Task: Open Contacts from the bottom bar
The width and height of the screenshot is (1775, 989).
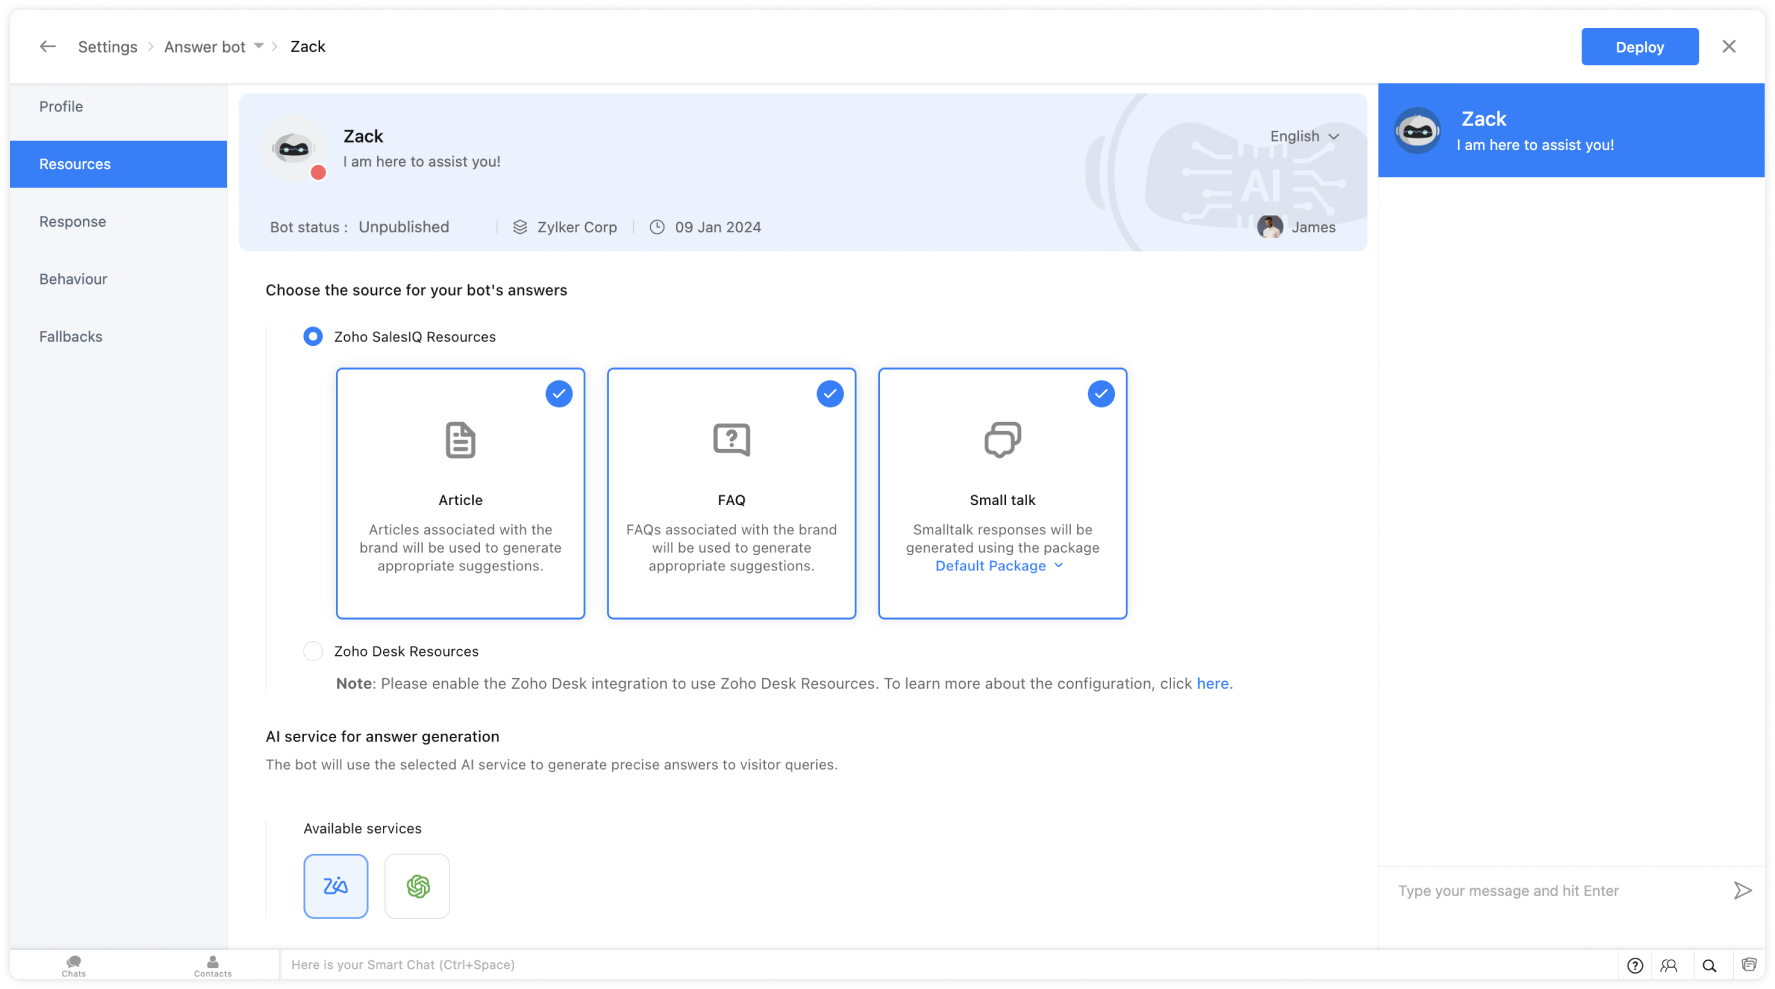Action: [213, 966]
